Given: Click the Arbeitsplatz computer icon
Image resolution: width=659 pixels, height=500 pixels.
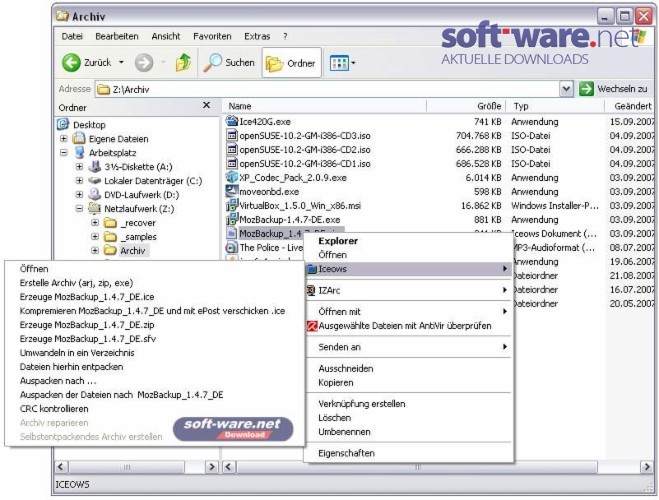Looking at the screenshot, I should click(79, 153).
